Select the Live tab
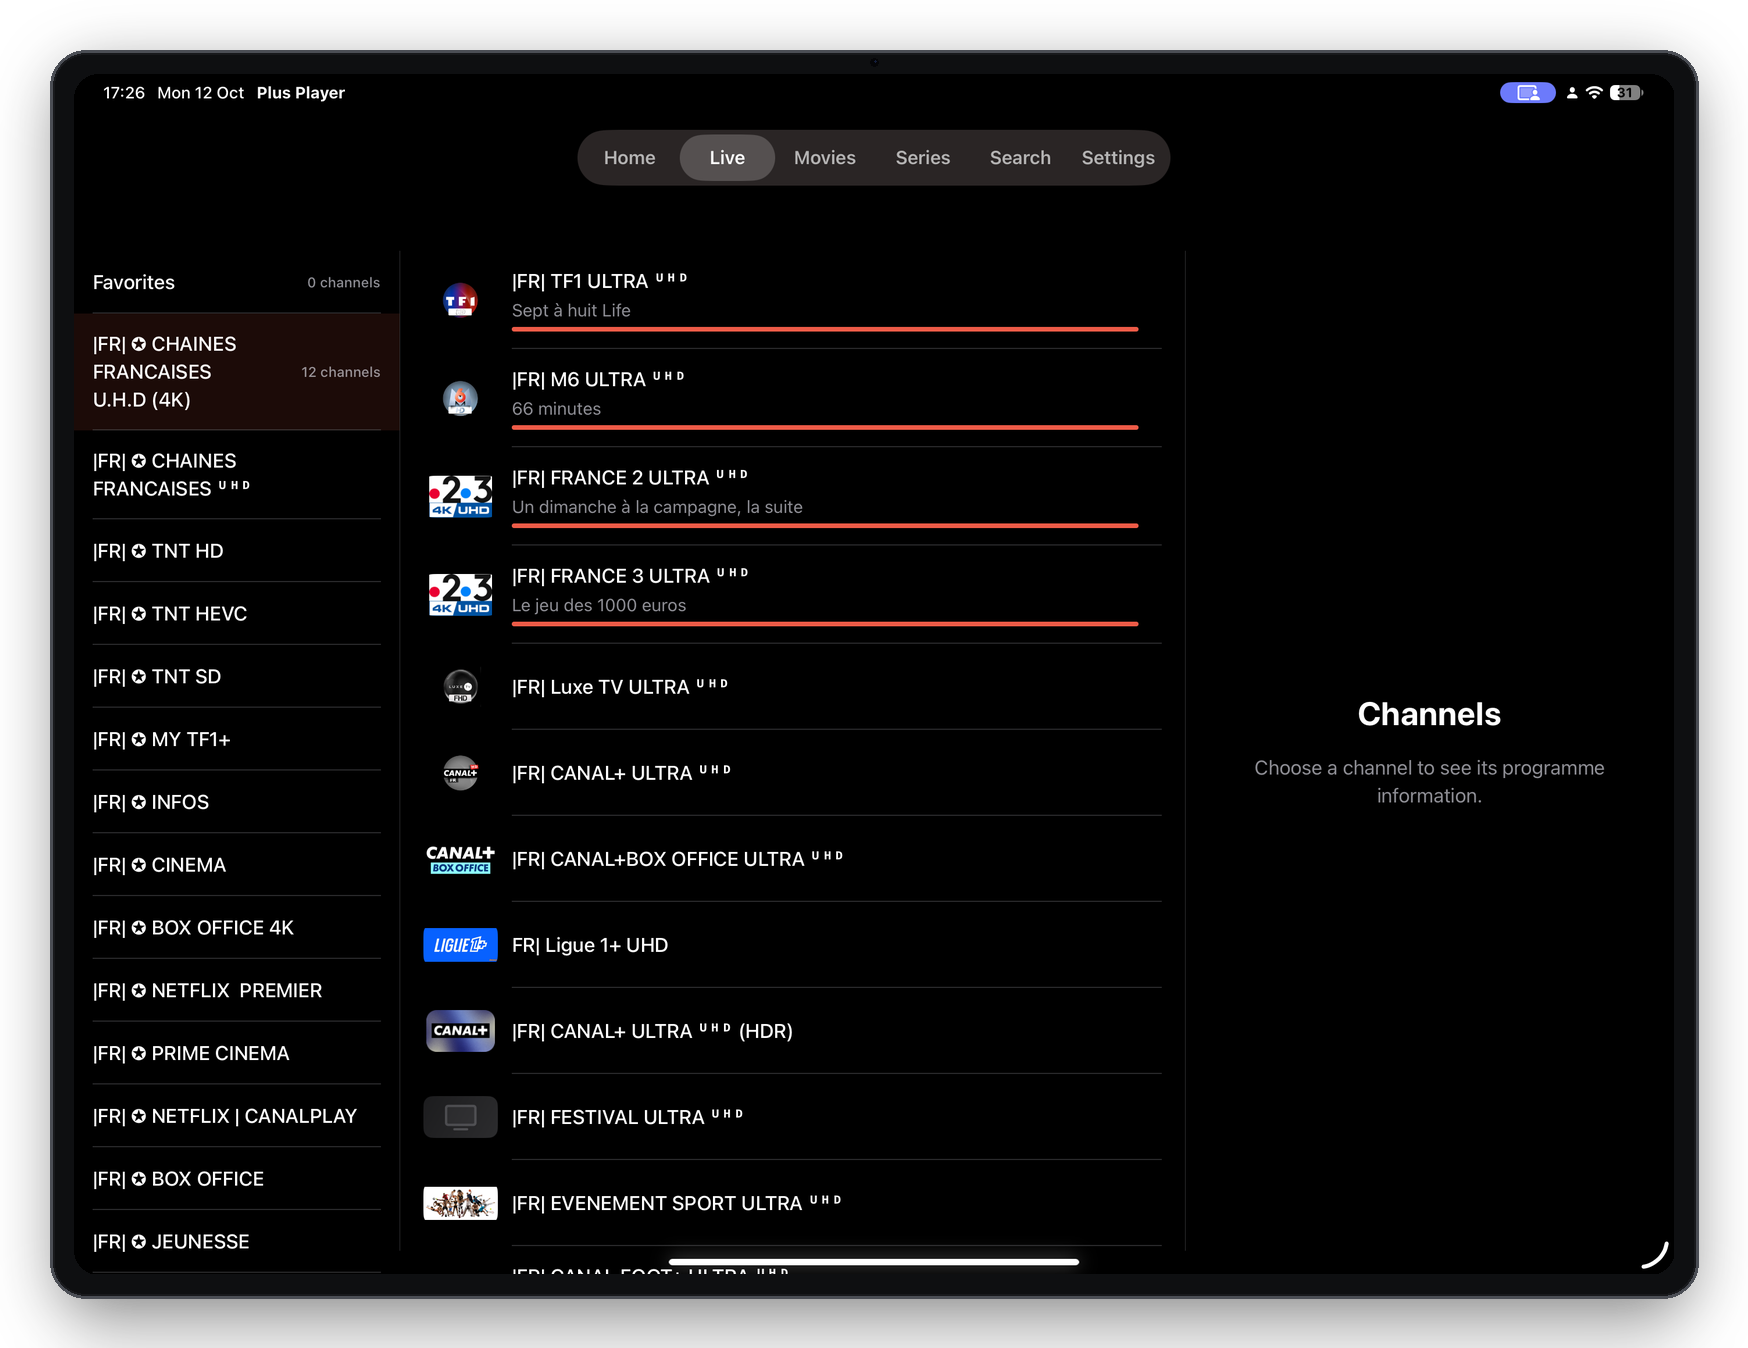This screenshot has height=1348, width=1748. [x=727, y=158]
